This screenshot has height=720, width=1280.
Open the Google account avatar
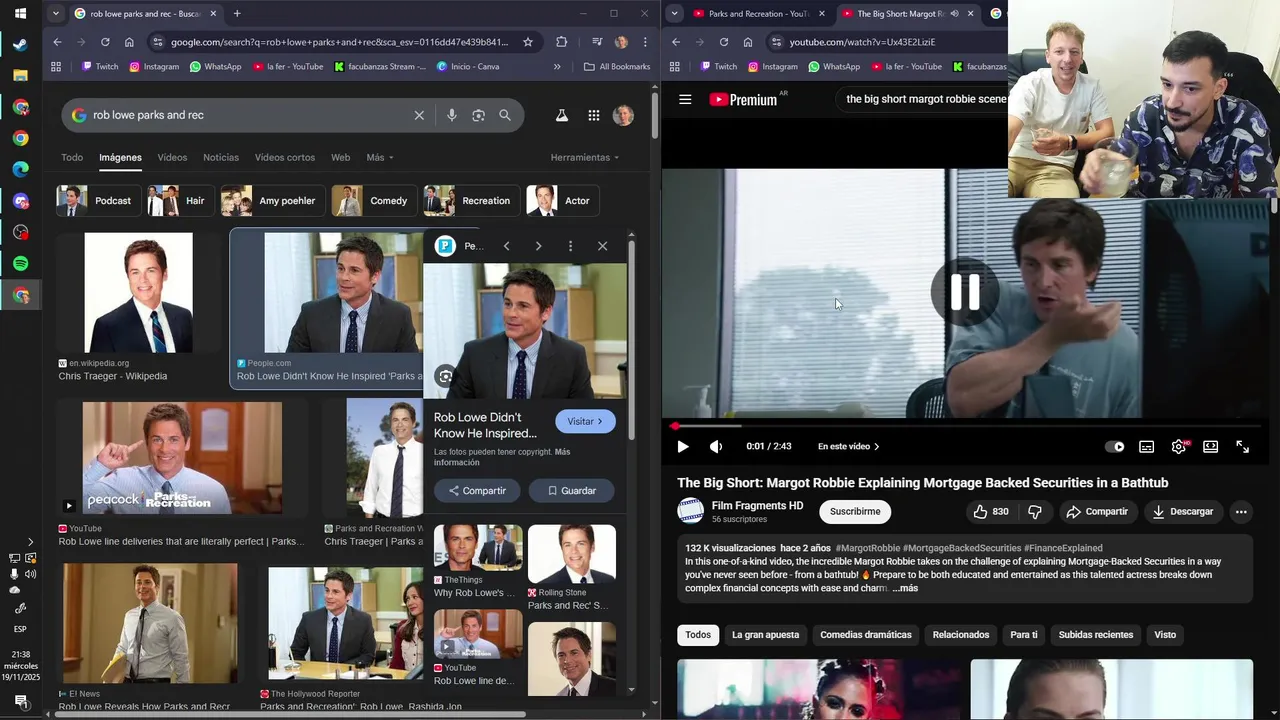(x=623, y=115)
